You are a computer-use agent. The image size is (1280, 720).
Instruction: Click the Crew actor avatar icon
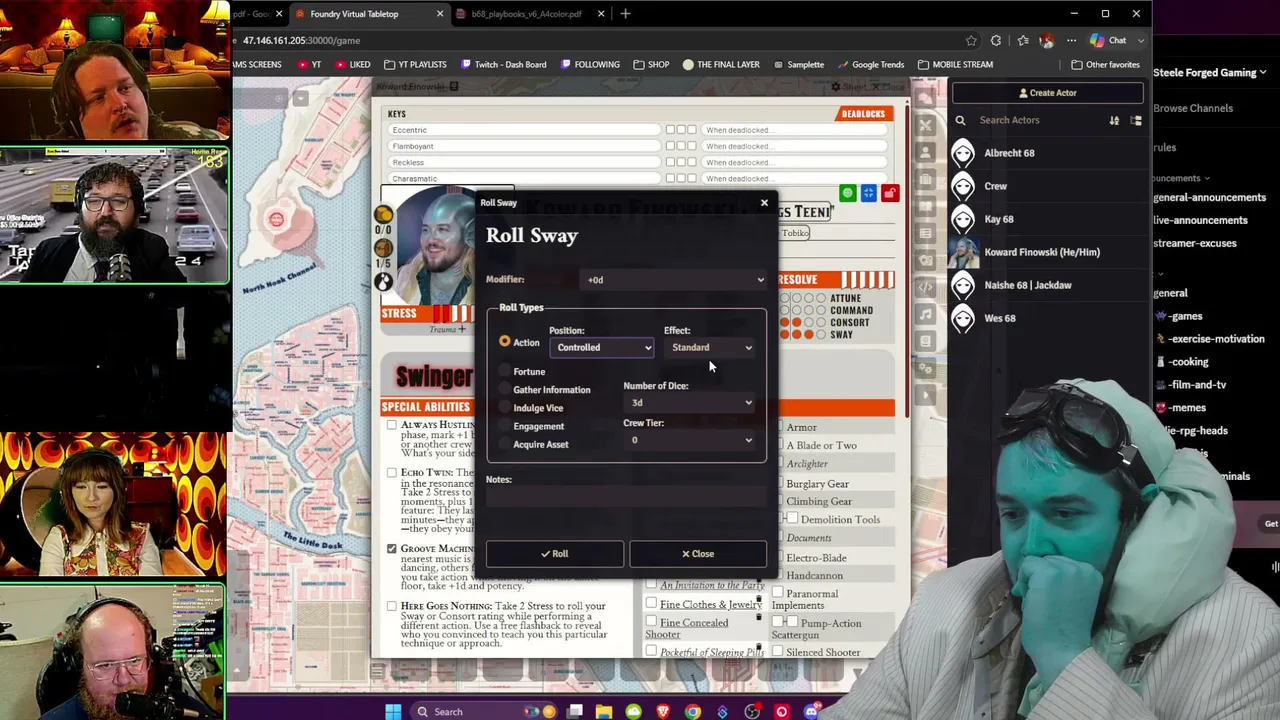[963, 186]
